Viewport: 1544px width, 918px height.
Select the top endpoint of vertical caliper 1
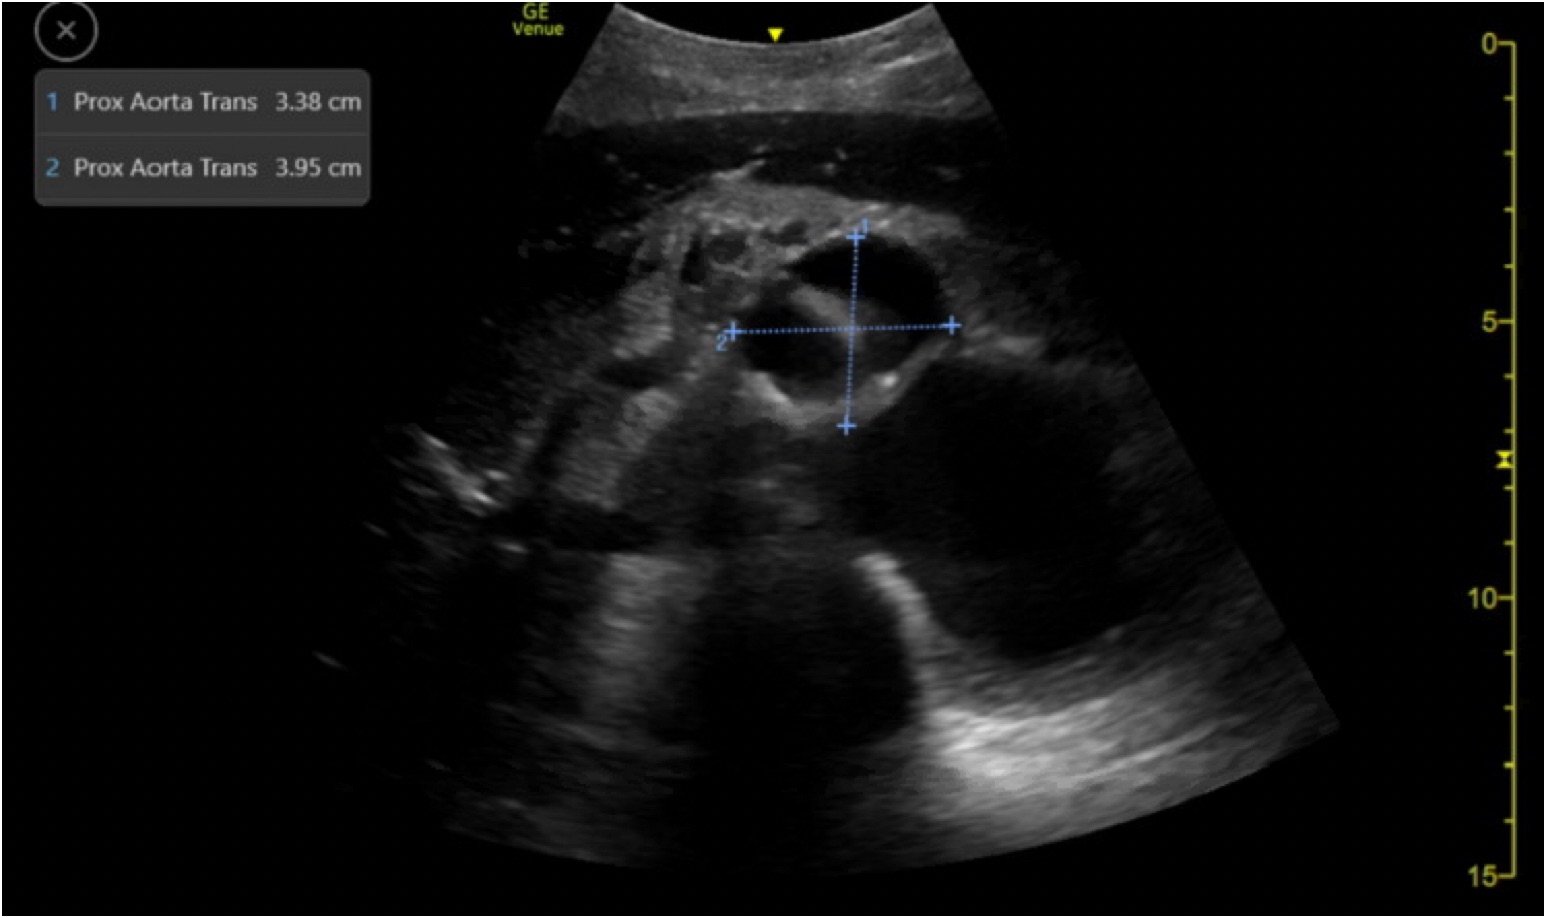pyautogui.click(x=856, y=237)
